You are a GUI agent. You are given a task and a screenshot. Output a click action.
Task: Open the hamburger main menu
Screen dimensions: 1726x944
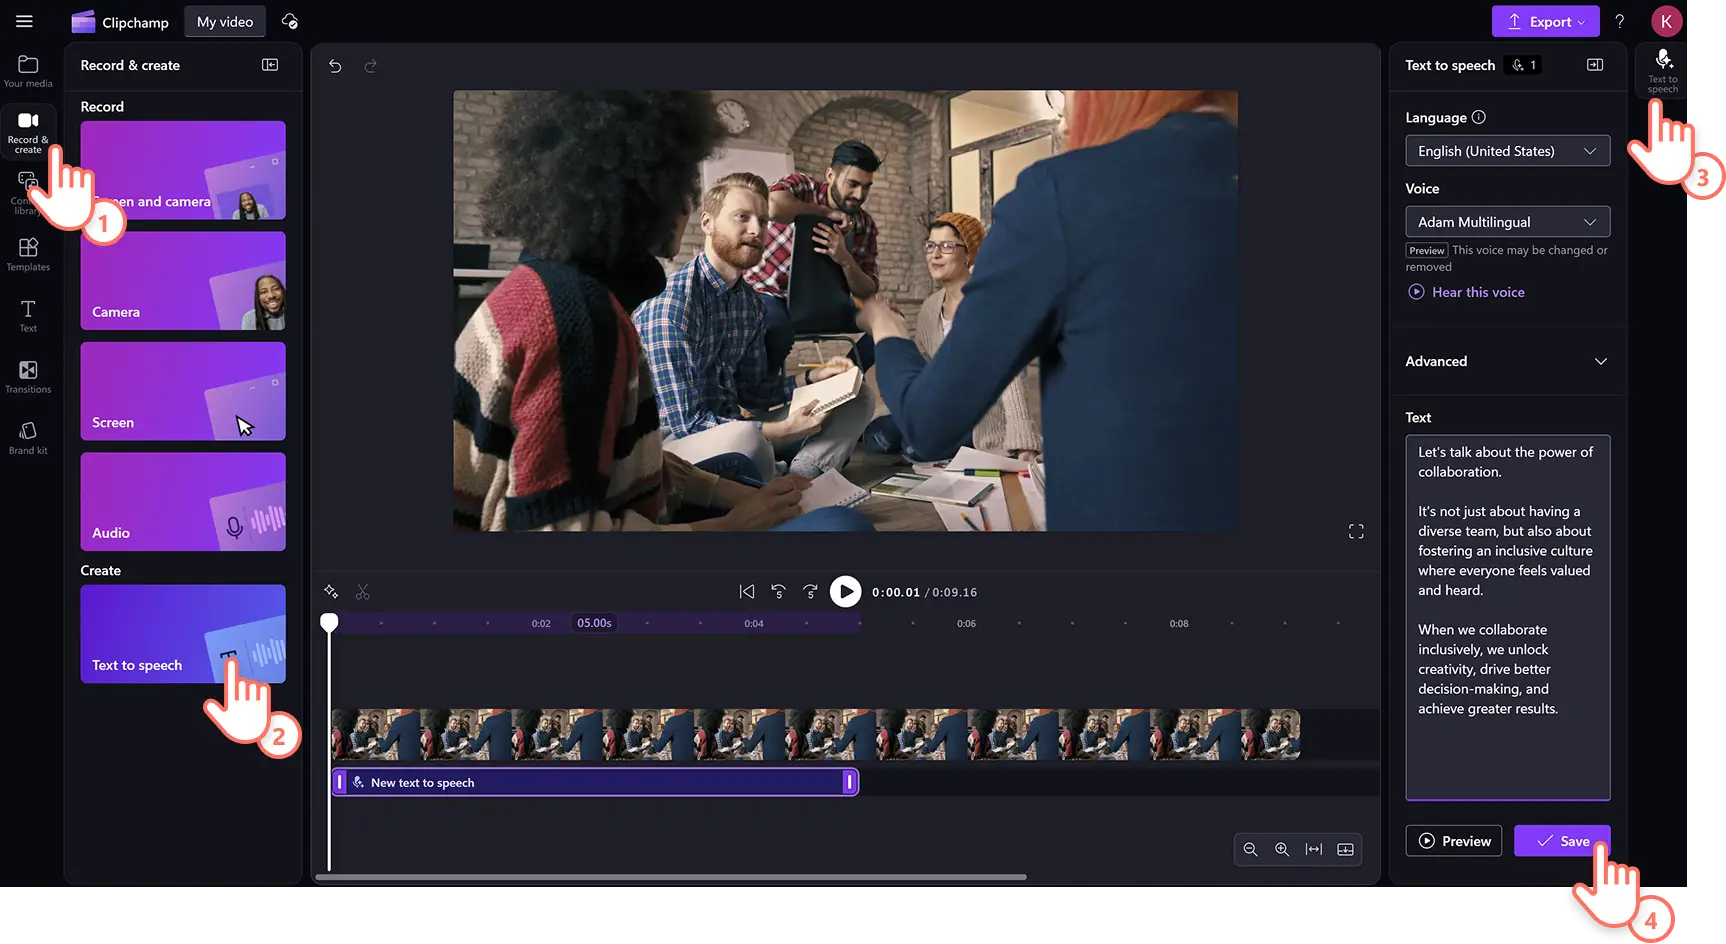pyautogui.click(x=25, y=21)
